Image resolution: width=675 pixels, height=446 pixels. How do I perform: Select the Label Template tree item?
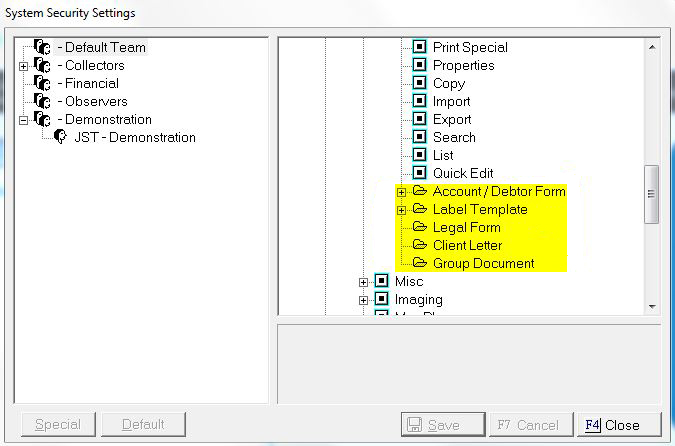tap(480, 209)
